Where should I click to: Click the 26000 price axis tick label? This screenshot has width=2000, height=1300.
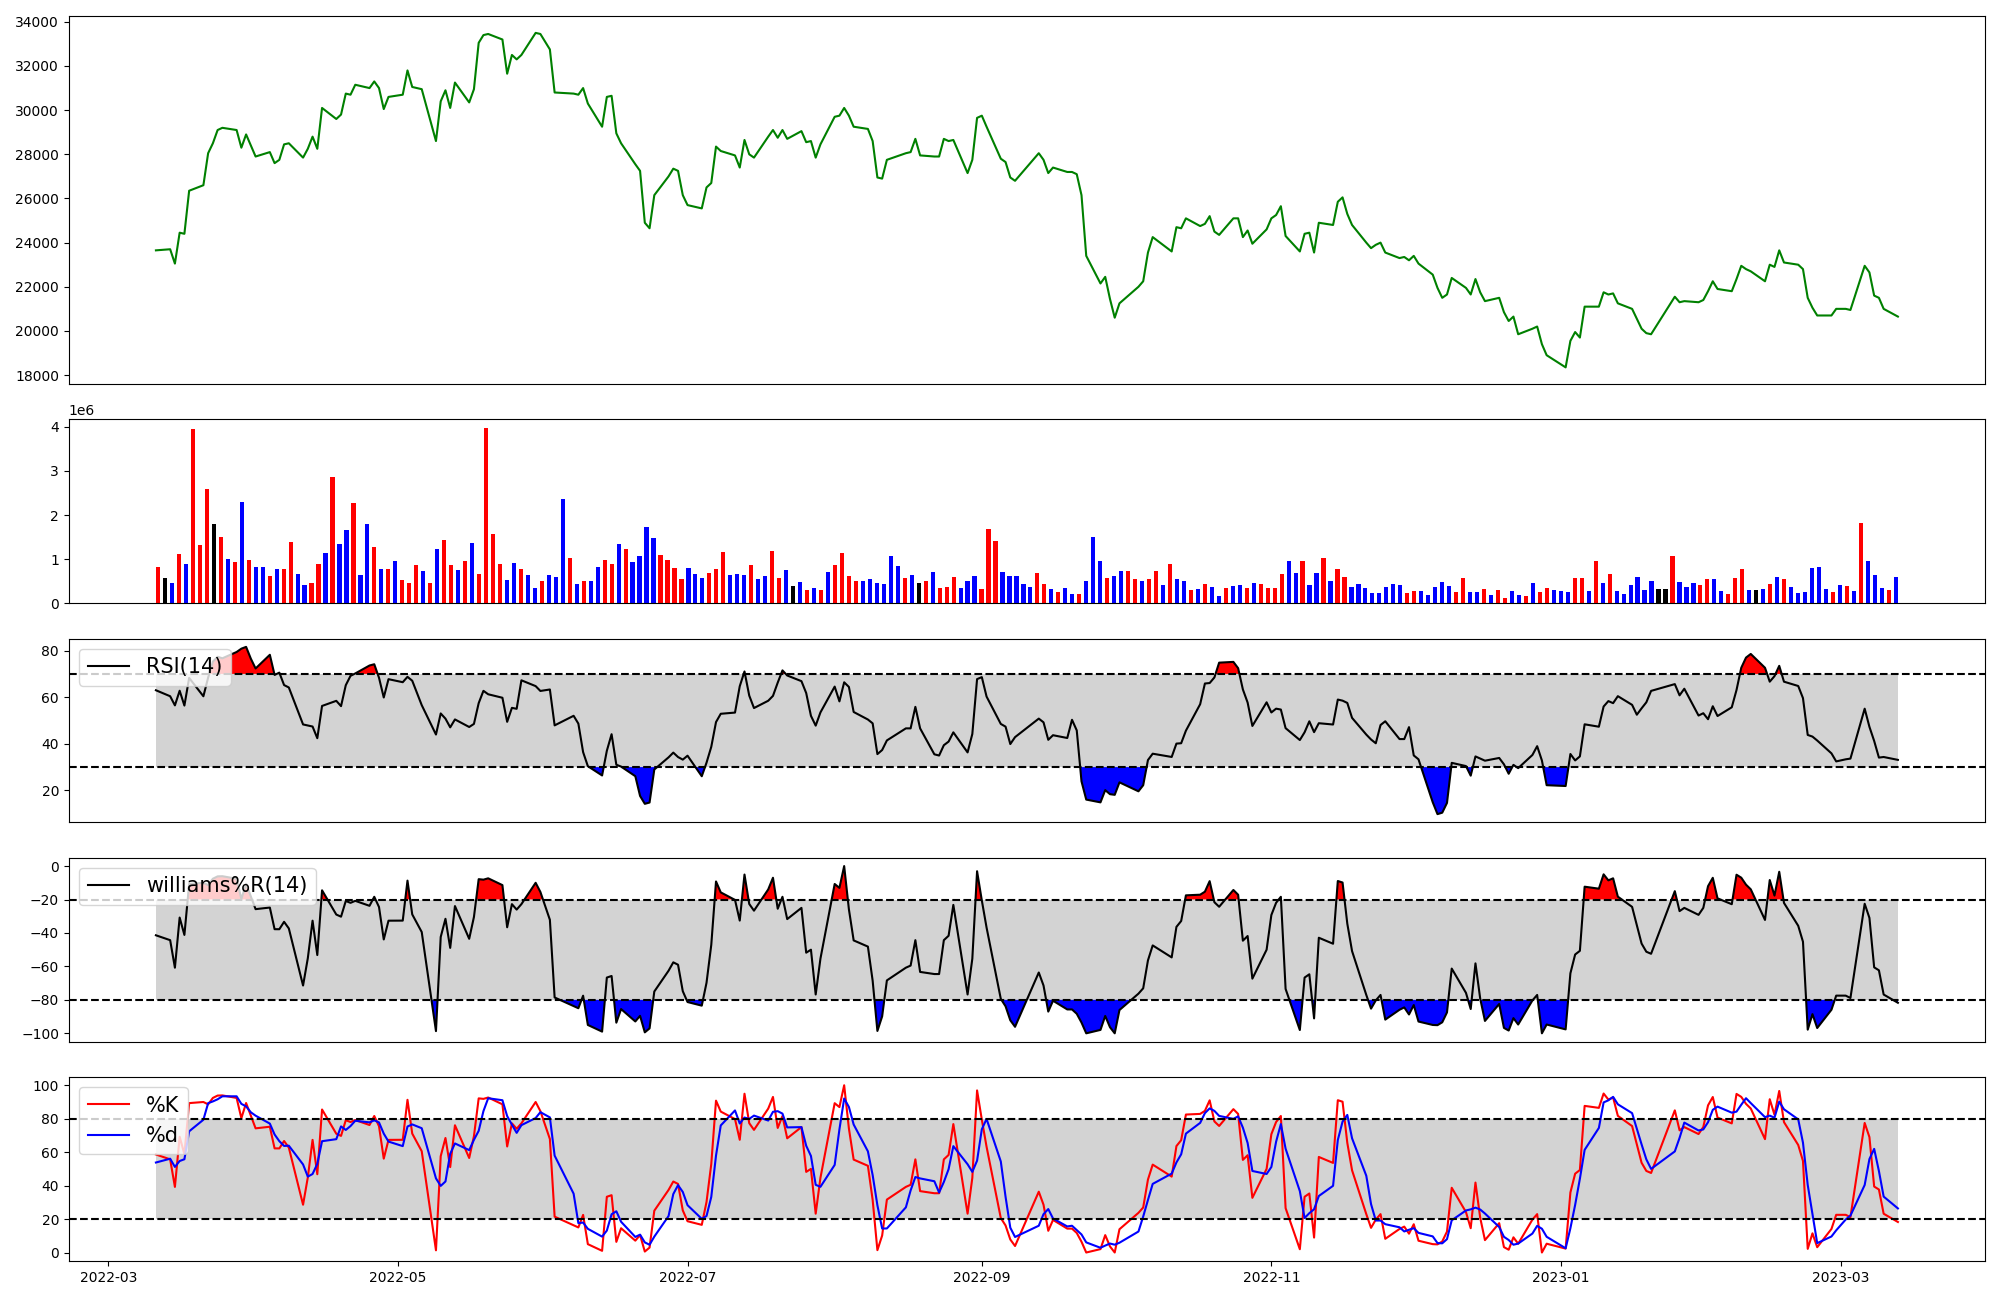36,199
